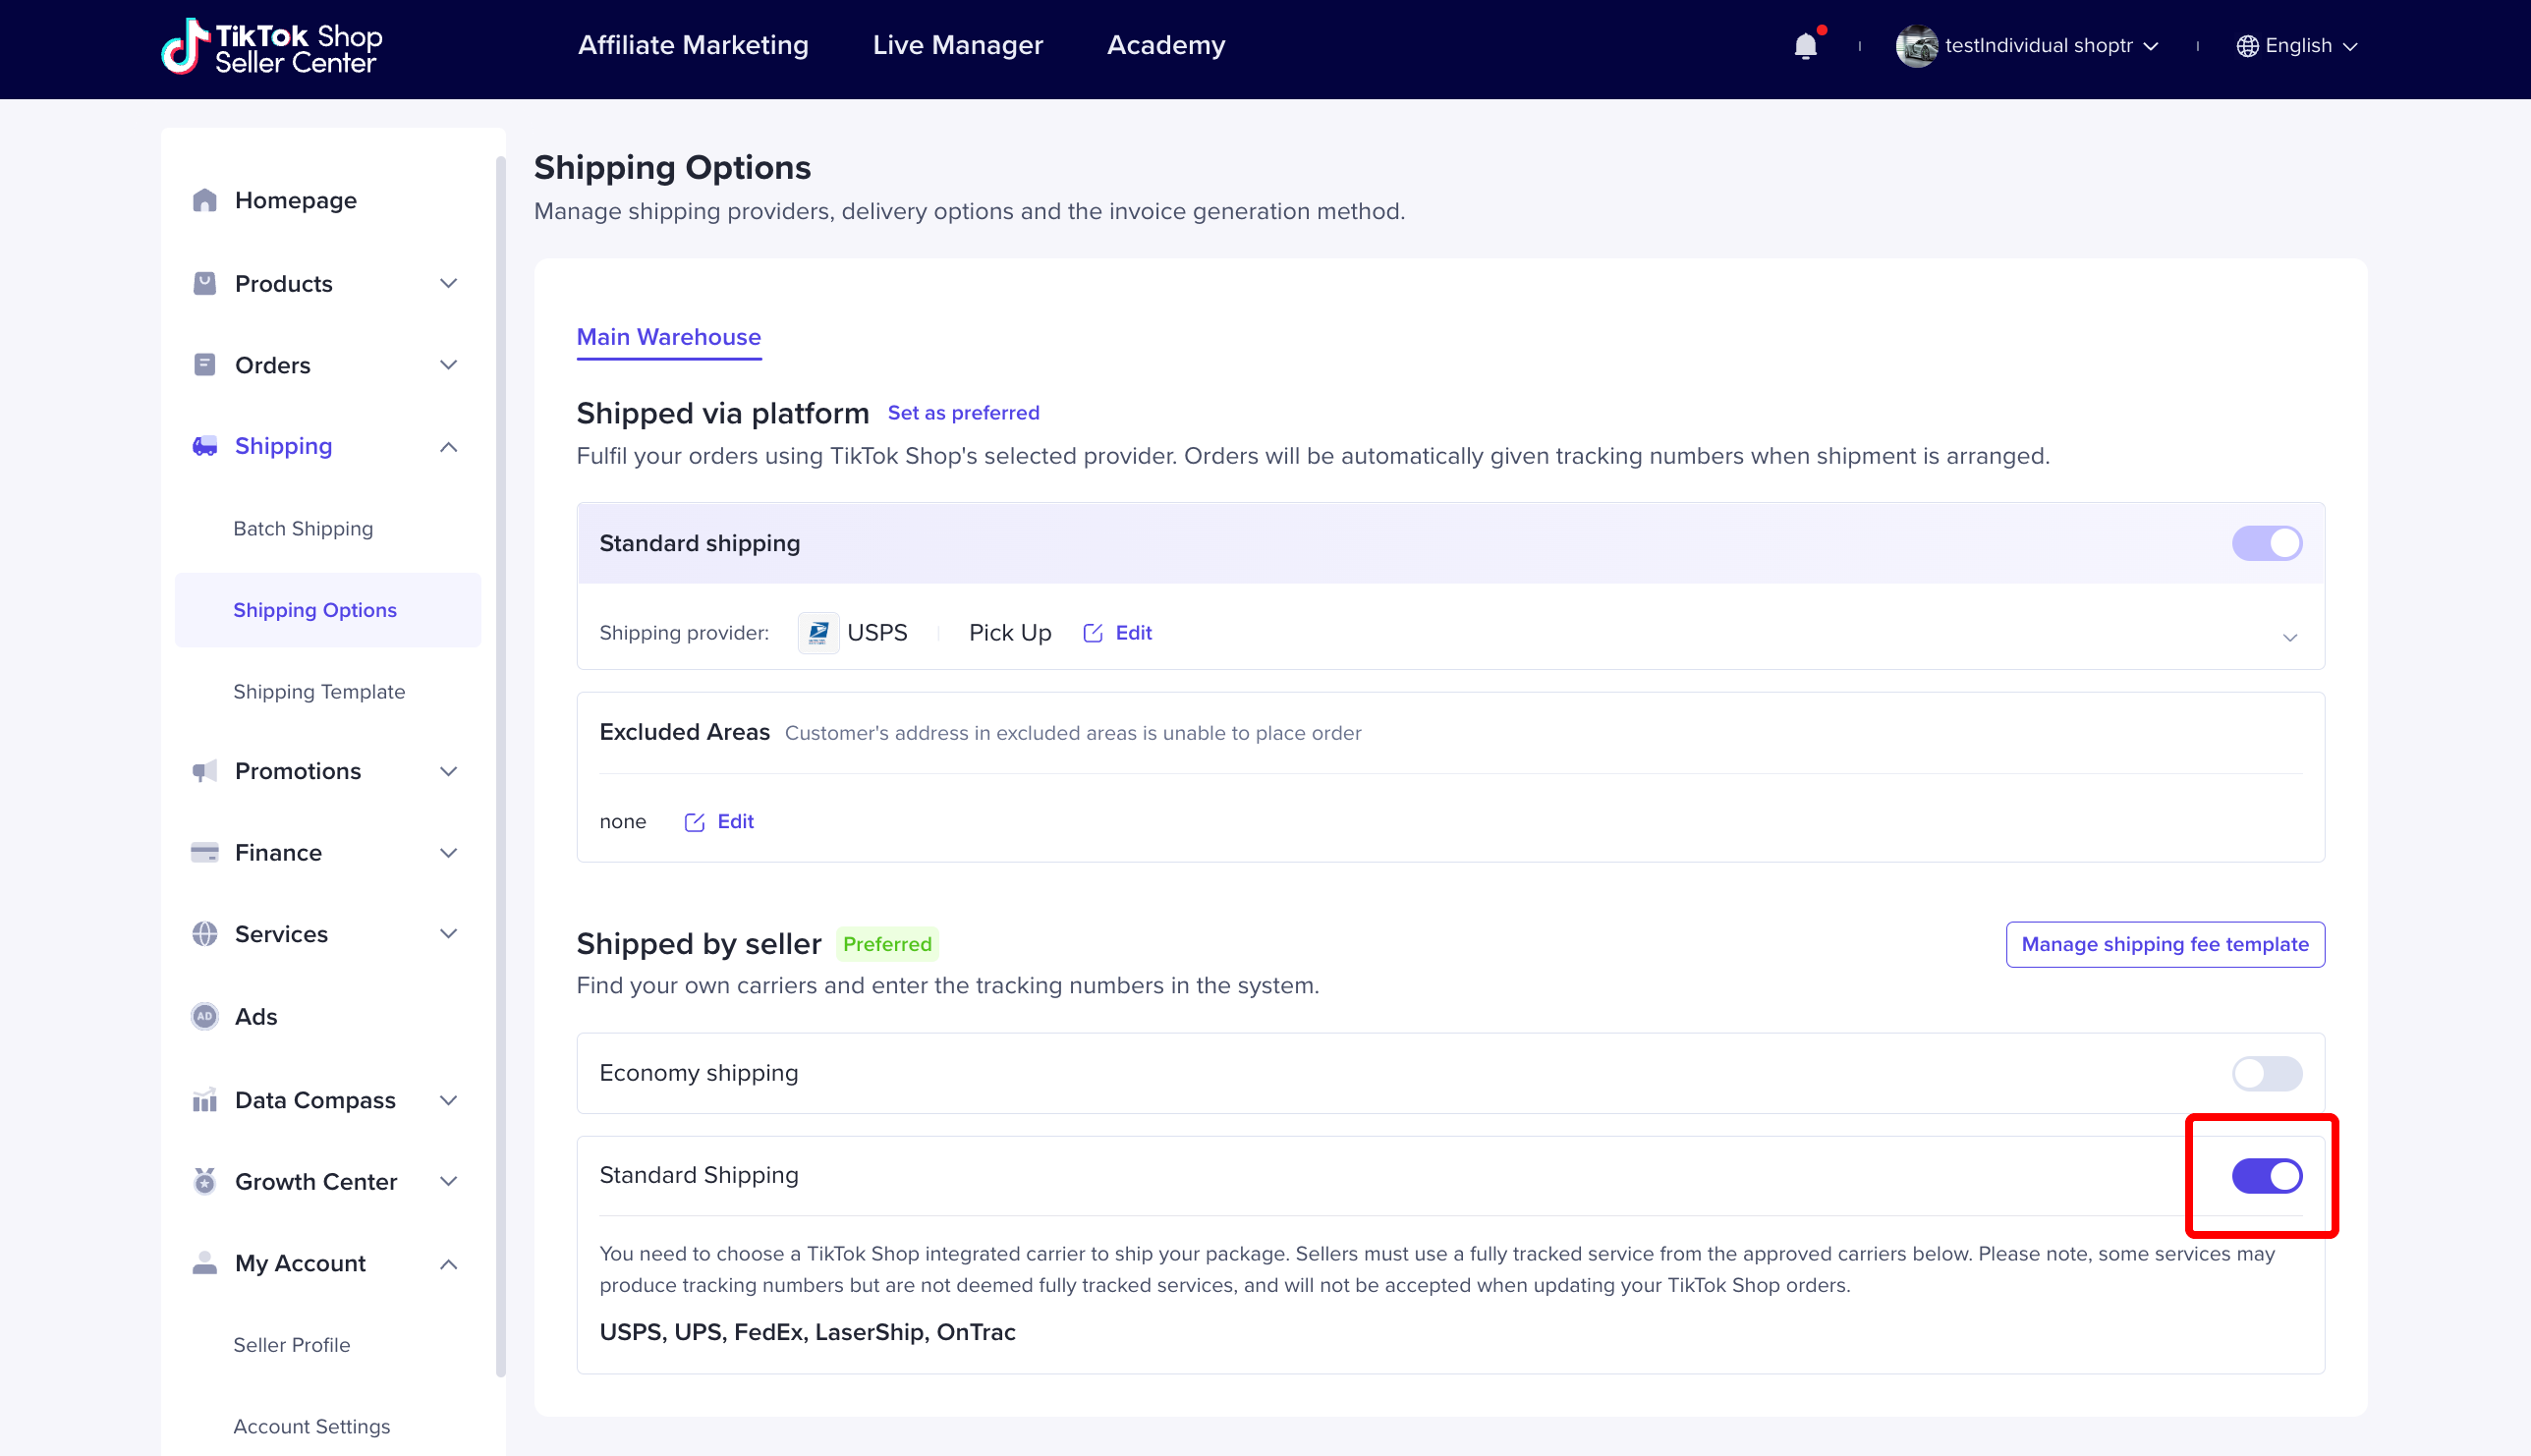Open Affiliate Marketing menu item

click(x=694, y=47)
